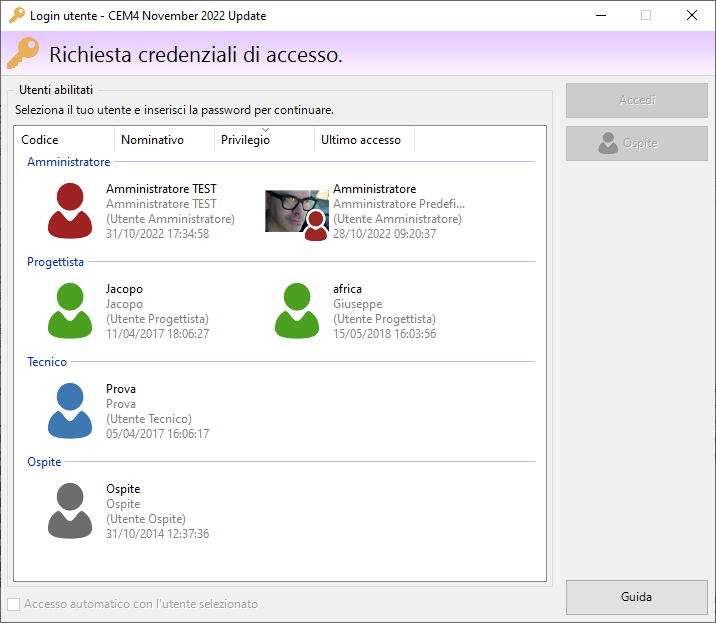Screen dimensions: 716x623
Task: Sort by the Privilegio column header
Action: coord(264,140)
